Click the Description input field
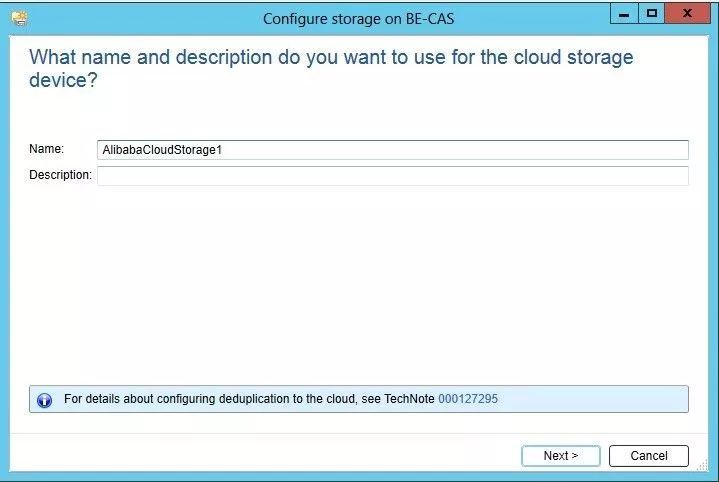719x482 pixels. pyautogui.click(x=393, y=176)
